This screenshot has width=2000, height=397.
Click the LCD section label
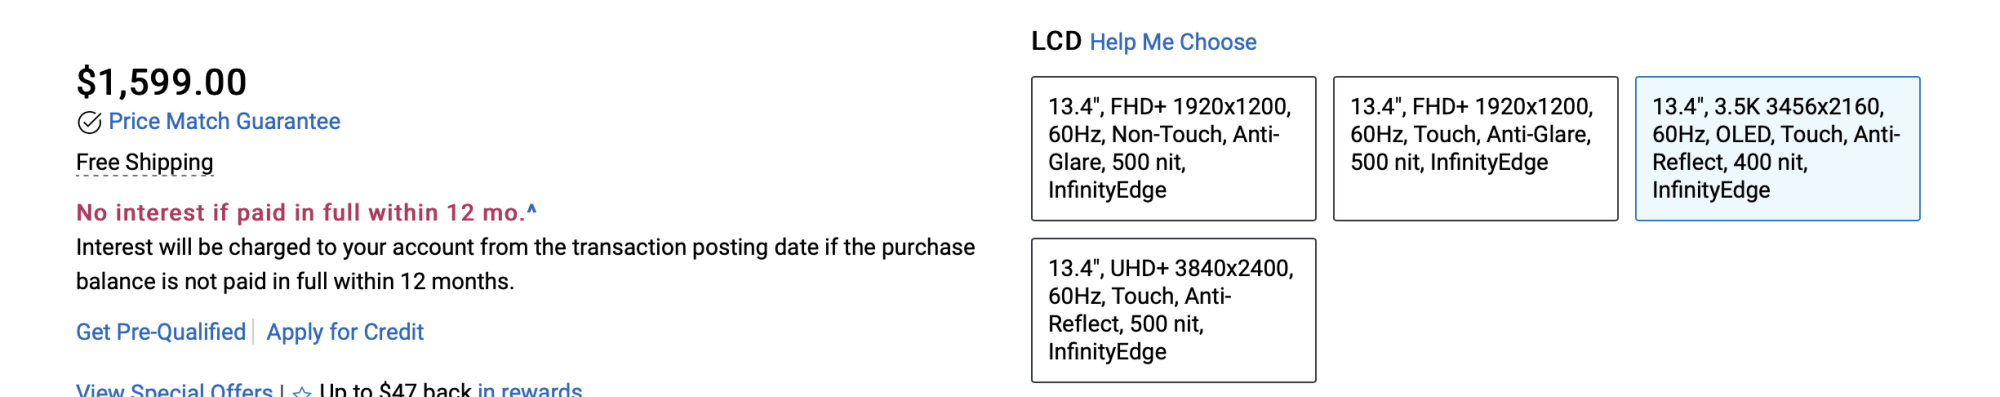(x=1056, y=41)
